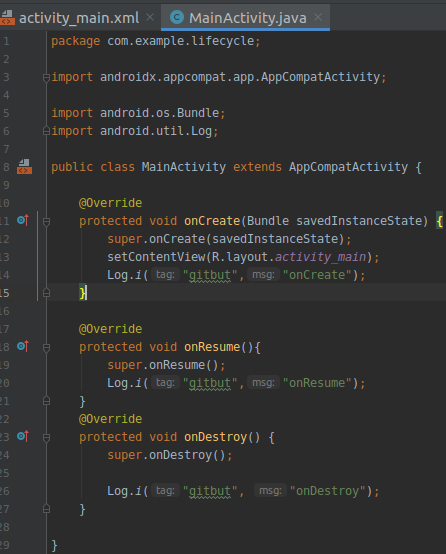Collapse the onDestroy method fold marker

point(46,438)
